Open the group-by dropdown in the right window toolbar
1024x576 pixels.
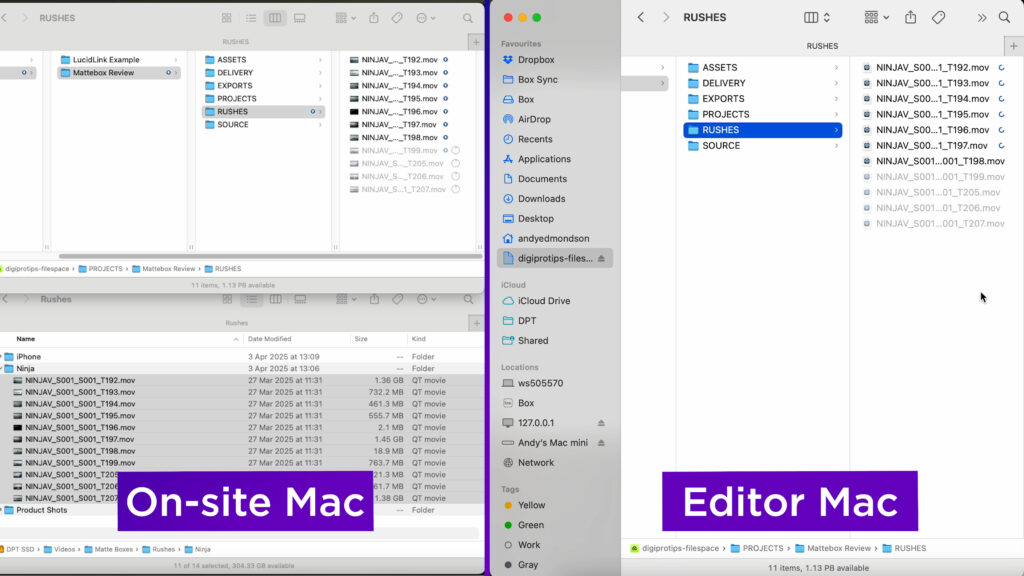[876, 18]
